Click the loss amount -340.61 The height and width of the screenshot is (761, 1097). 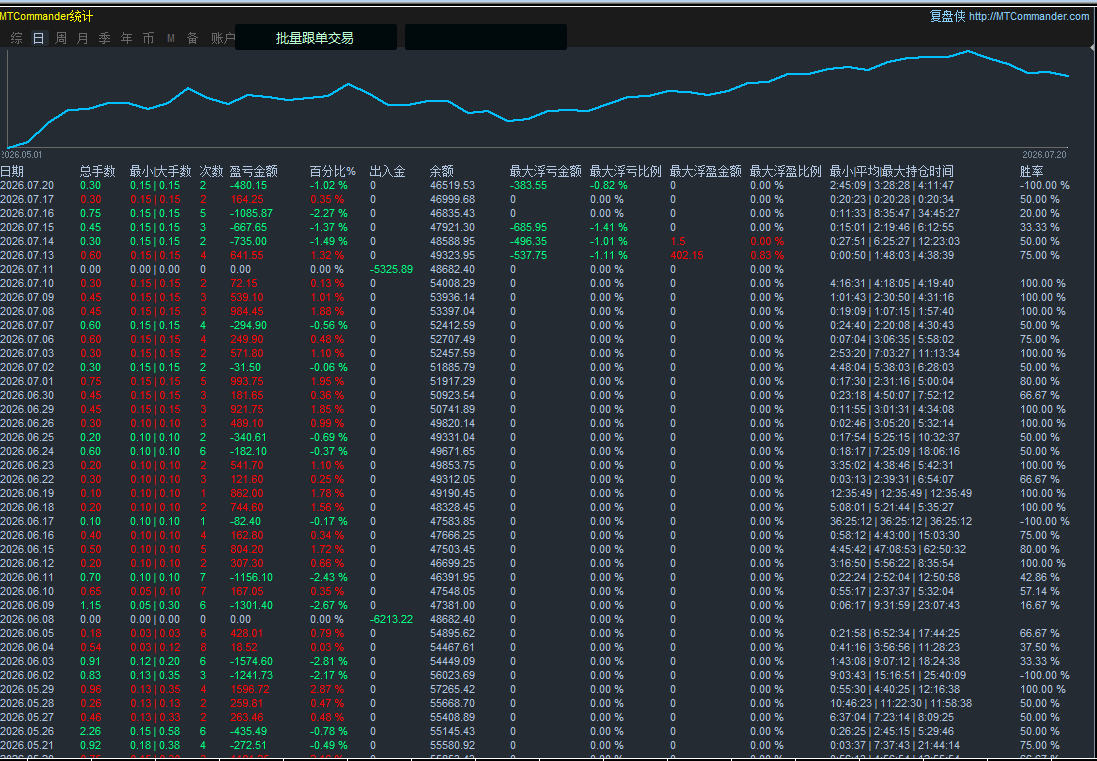[x=248, y=437]
